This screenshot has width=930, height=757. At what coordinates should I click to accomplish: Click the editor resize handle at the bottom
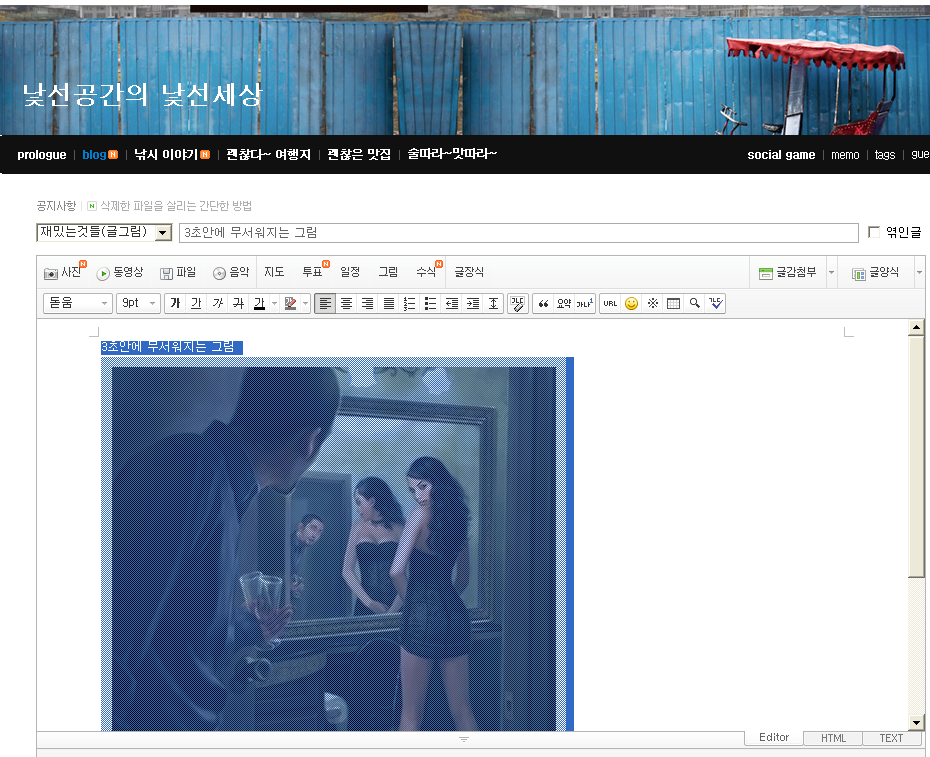click(464, 739)
